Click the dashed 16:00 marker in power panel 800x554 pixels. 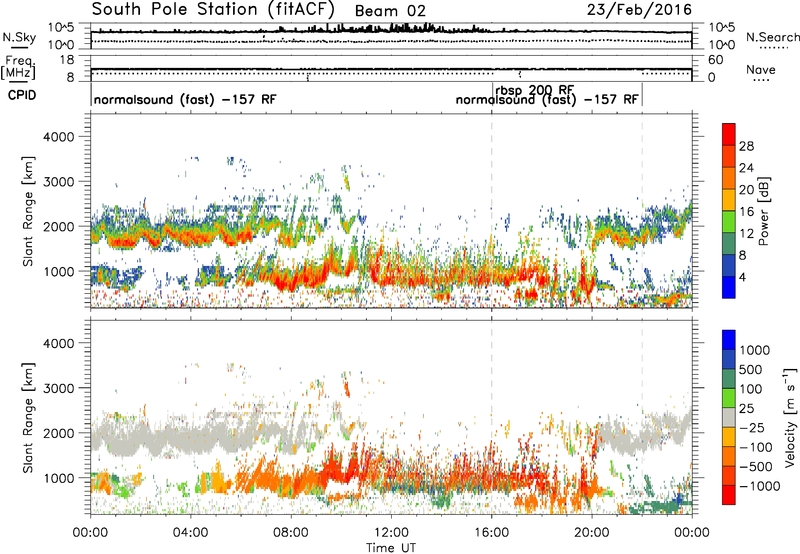point(492,211)
